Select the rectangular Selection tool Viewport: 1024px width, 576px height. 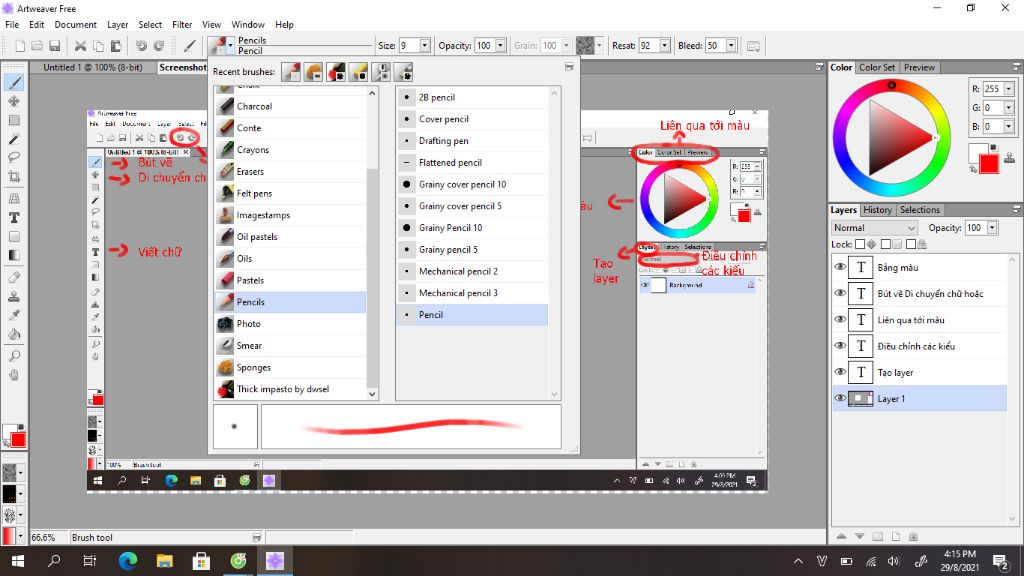click(x=14, y=120)
